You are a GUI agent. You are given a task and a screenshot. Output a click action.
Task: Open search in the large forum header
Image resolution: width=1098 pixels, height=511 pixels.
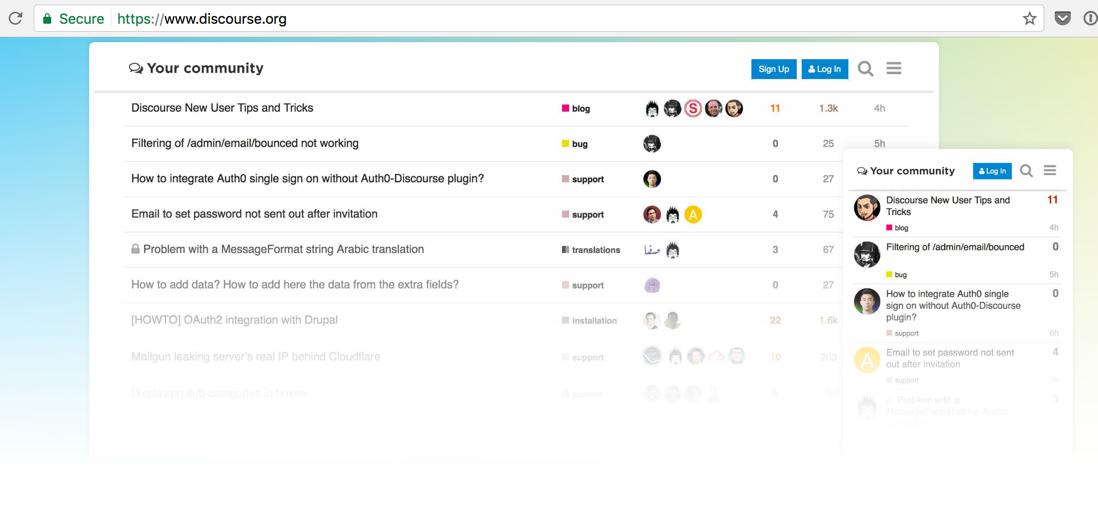click(x=866, y=69)
